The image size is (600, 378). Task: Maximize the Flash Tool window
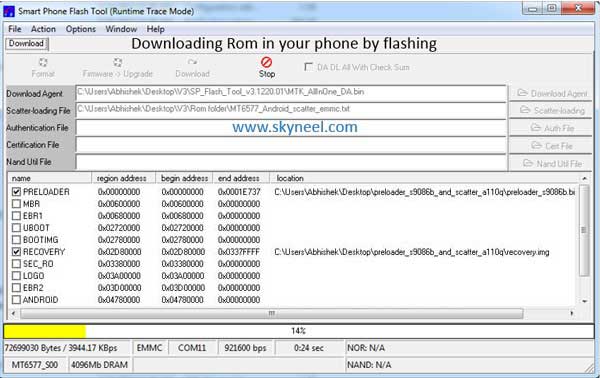552,8
